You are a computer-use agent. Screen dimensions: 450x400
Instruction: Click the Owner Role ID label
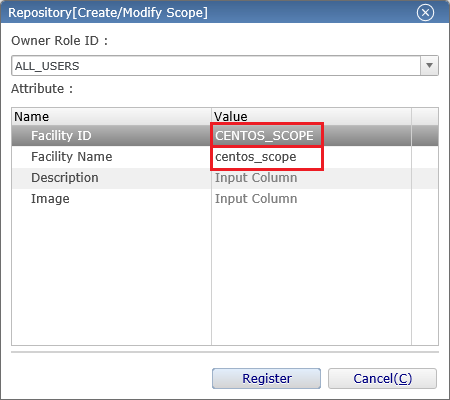point(59,41)
